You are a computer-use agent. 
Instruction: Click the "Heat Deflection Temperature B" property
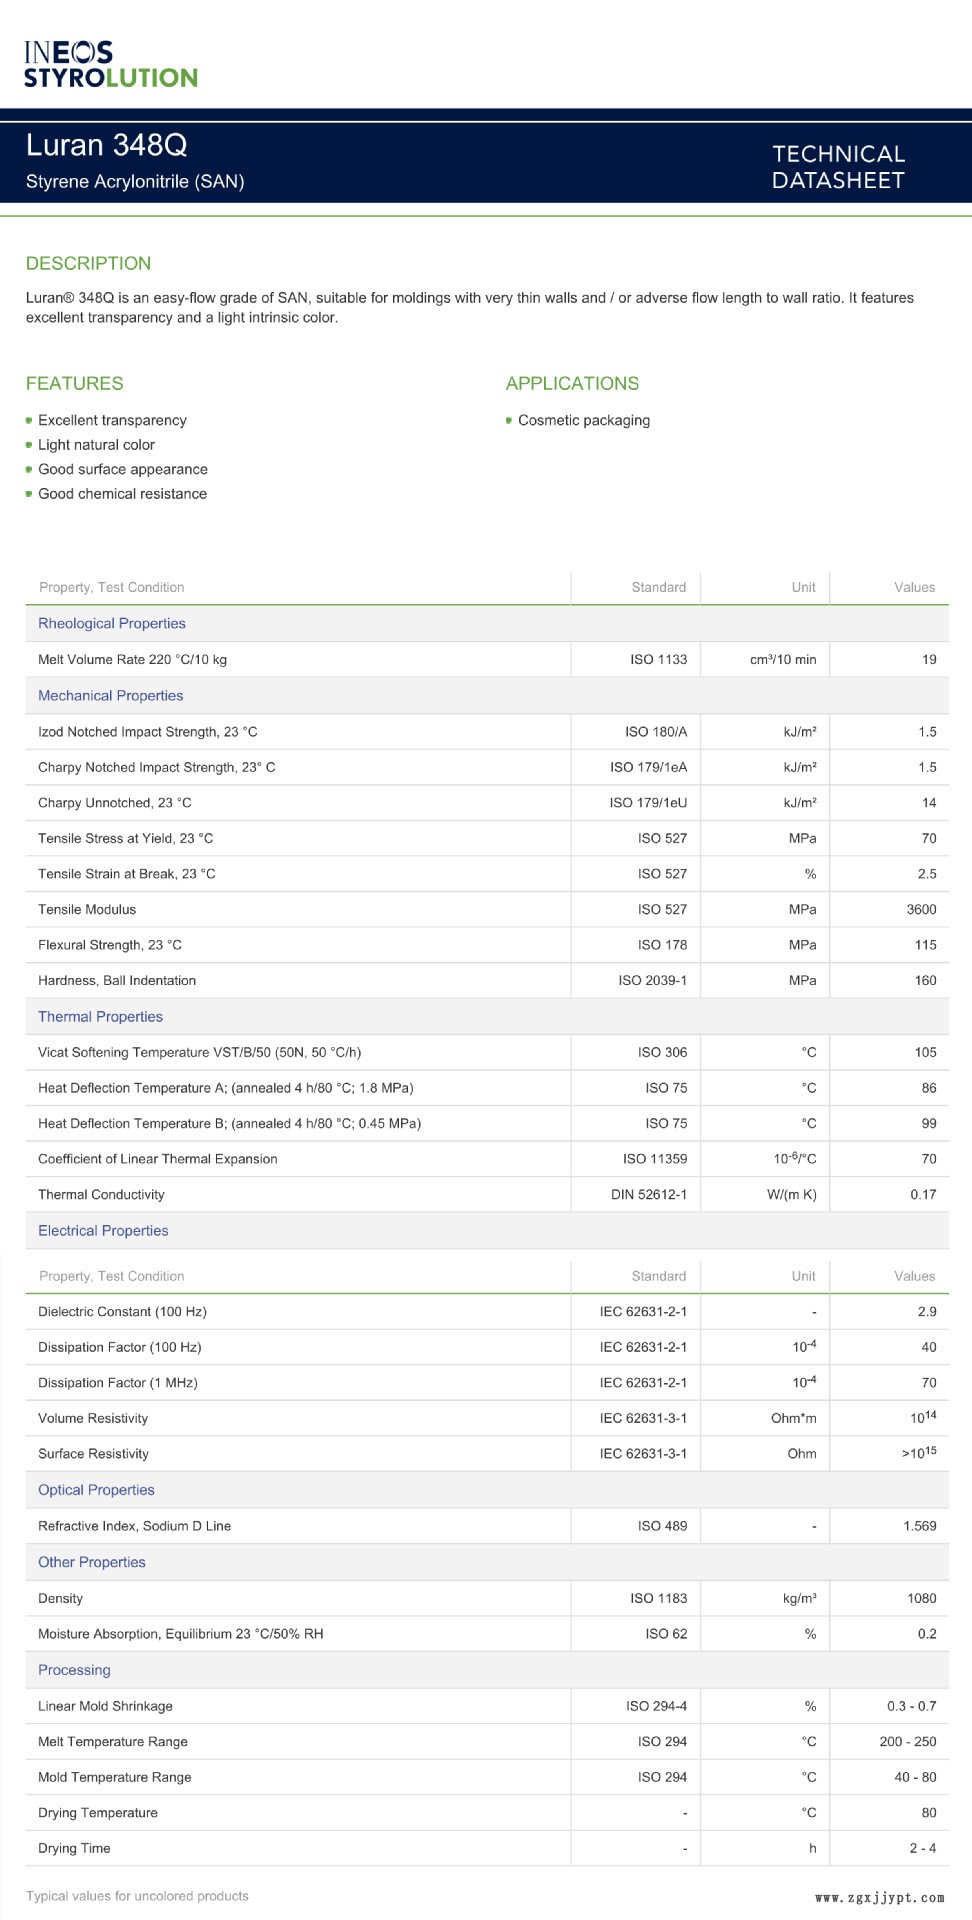pyautogui.click(x=229, y=1123)
